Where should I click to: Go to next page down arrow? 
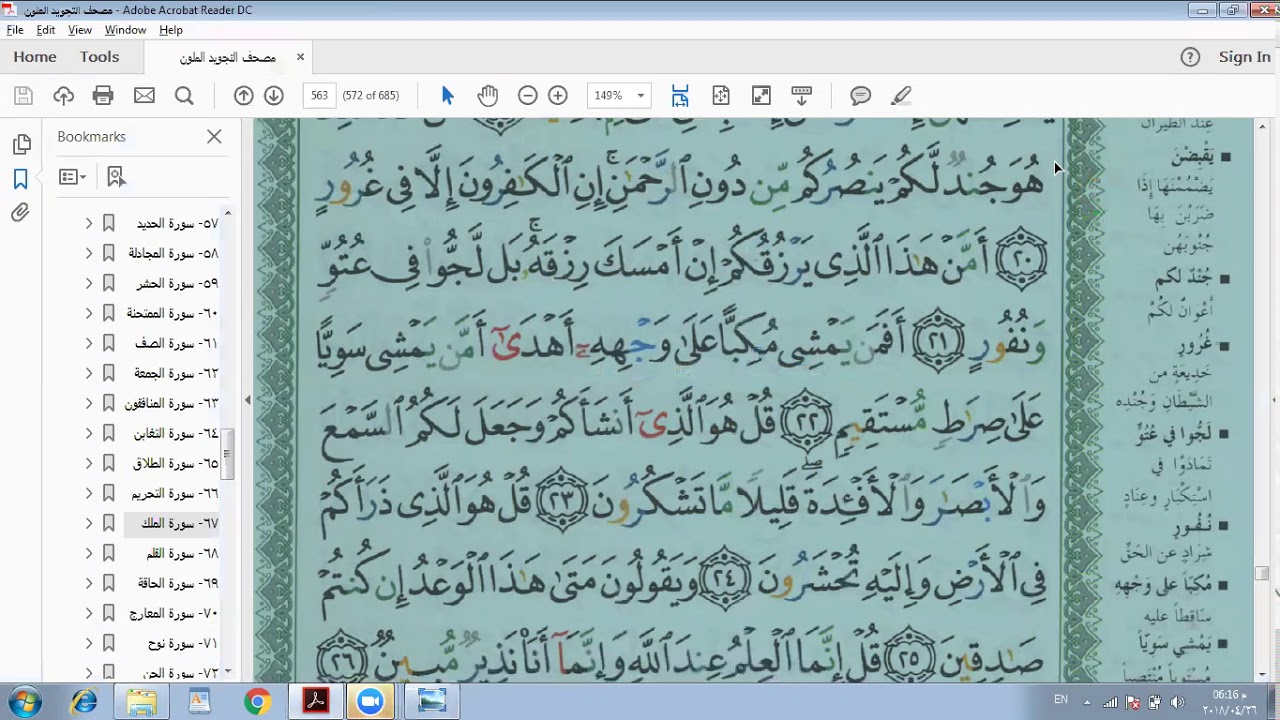click(273, 95)
